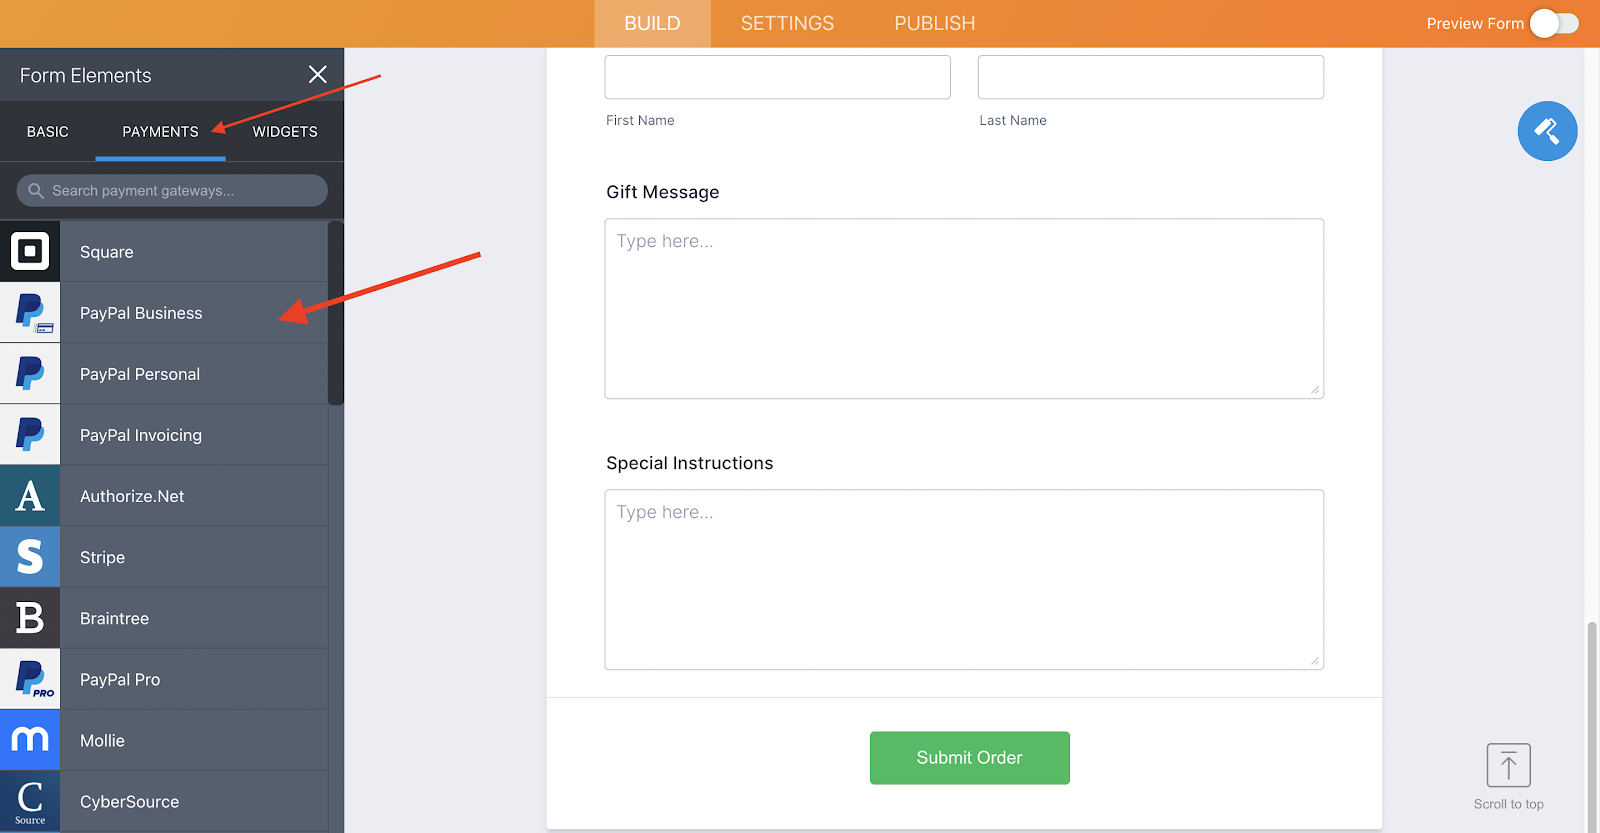
Task: Click the Mollie logo icon
Action: tap(30, 740)
